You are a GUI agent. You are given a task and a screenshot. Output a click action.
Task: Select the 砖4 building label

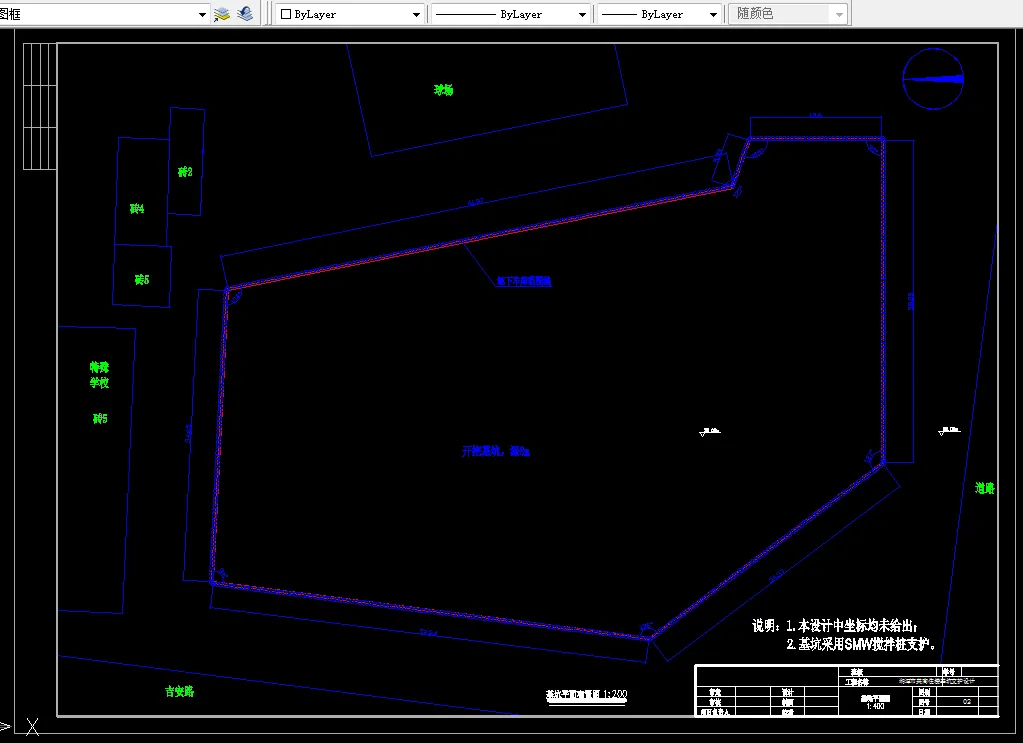pos(137,209)
